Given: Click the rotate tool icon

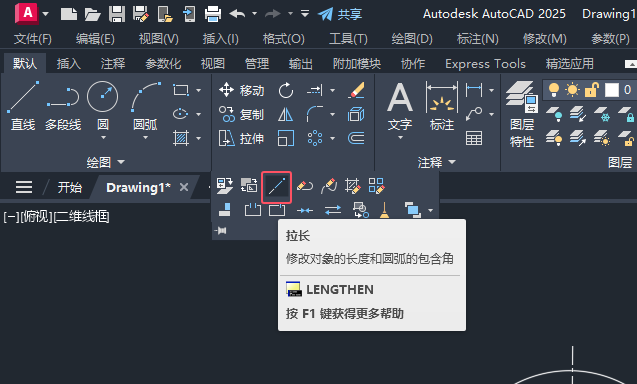Looking at the screenshot, I should (286, 90).
